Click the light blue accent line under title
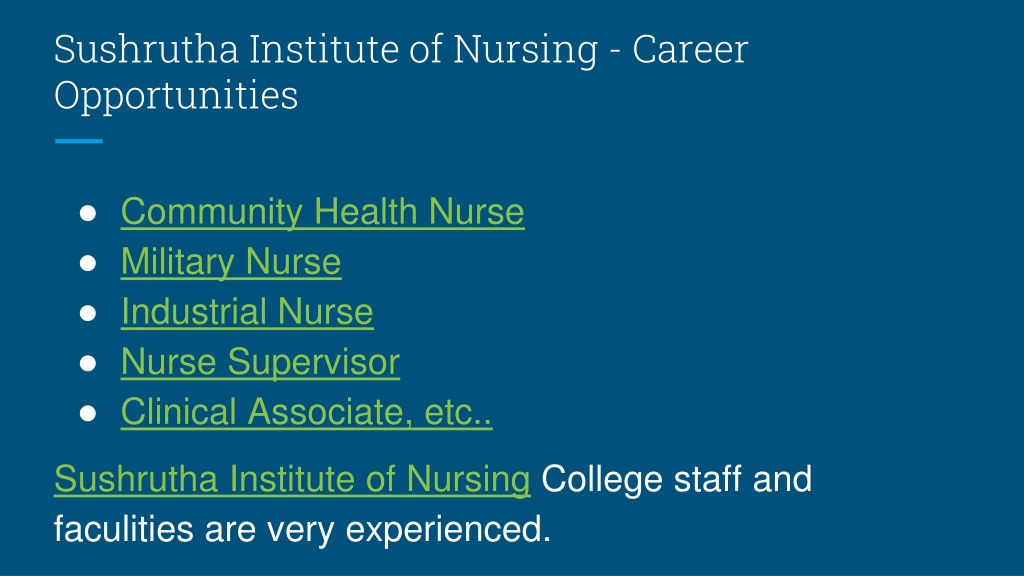 [78, 141]
